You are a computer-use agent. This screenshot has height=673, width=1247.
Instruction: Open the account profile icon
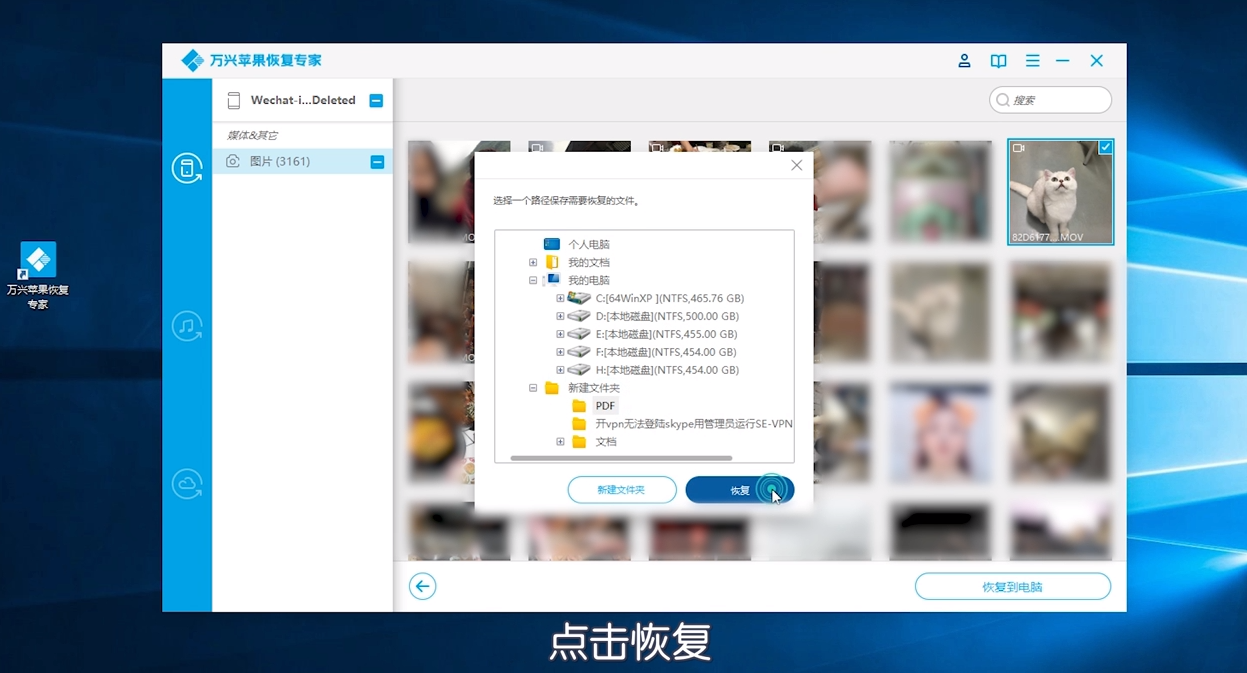(964, 60)
